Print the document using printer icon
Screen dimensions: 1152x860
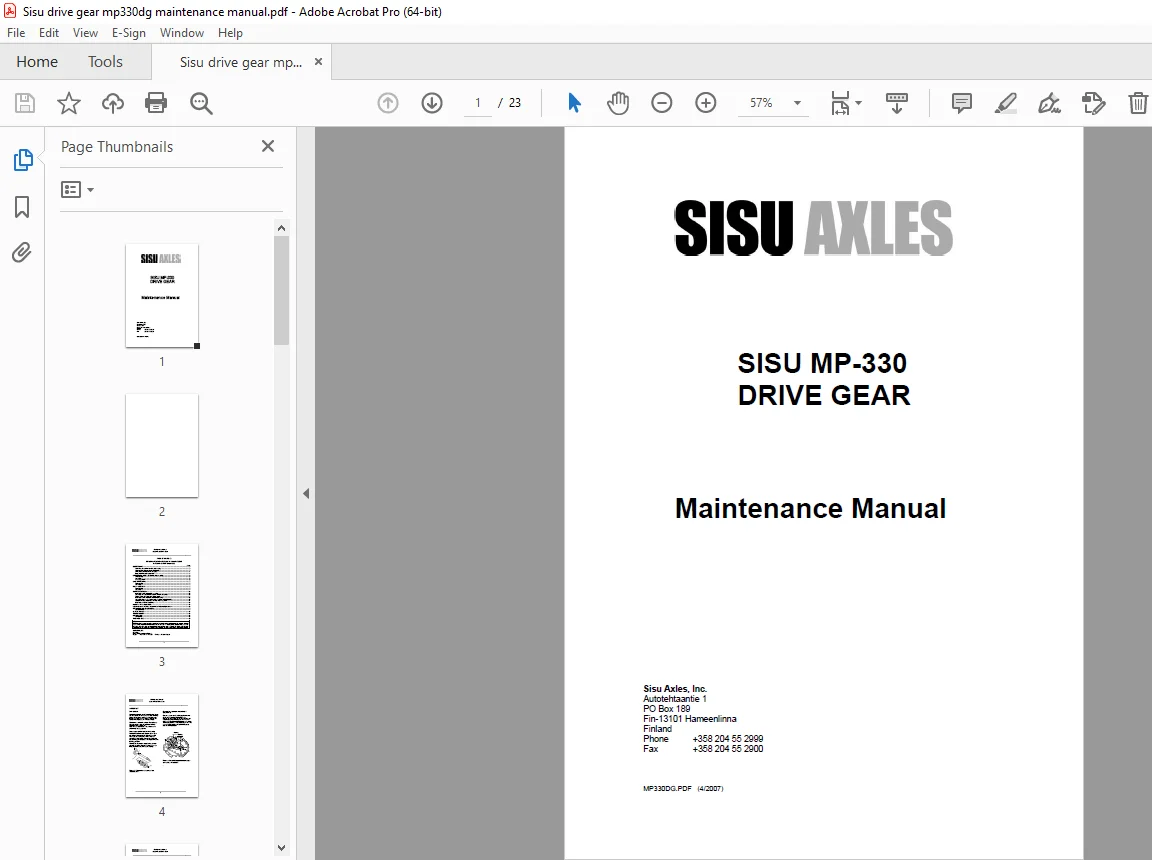click(x=156, y=103)
